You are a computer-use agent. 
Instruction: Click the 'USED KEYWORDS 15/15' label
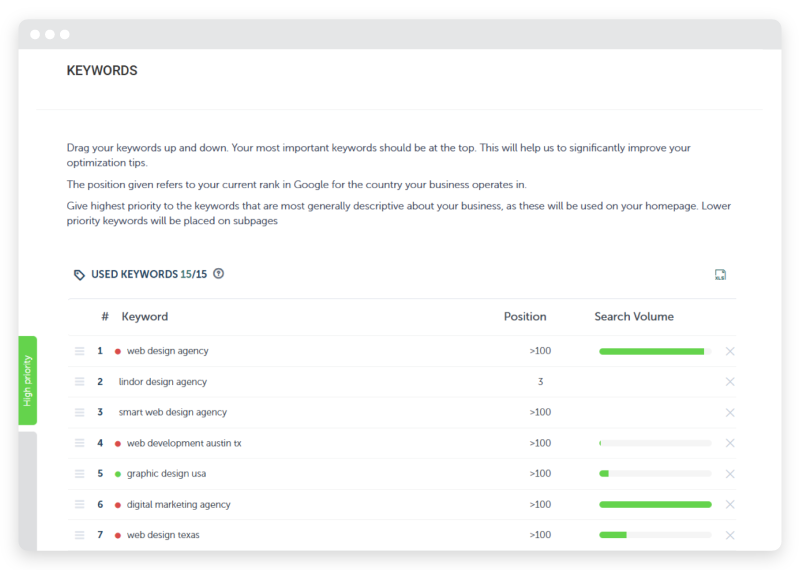click(149, 275)
